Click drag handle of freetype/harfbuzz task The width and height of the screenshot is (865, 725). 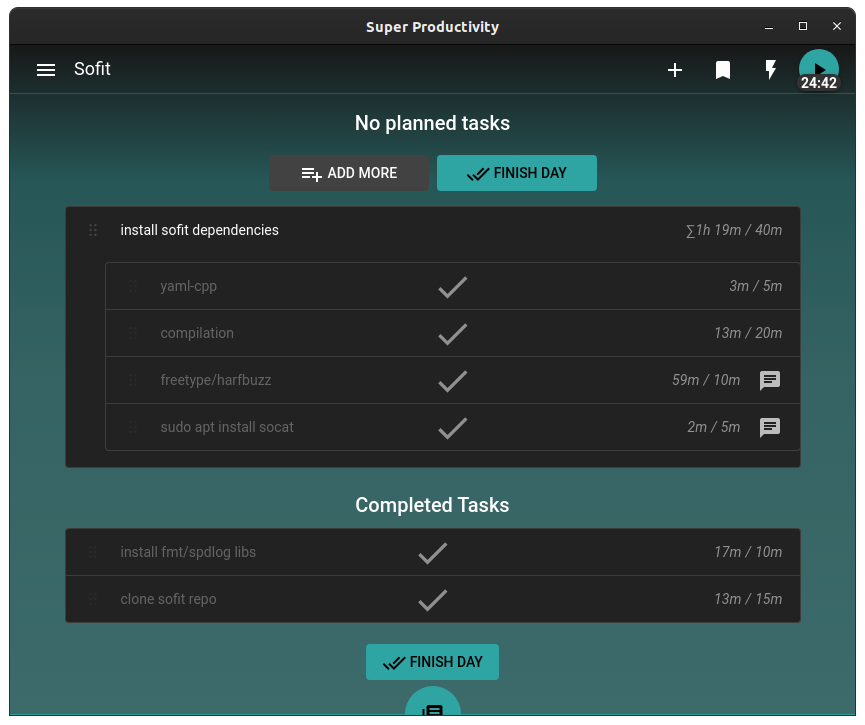pos(133,380)
